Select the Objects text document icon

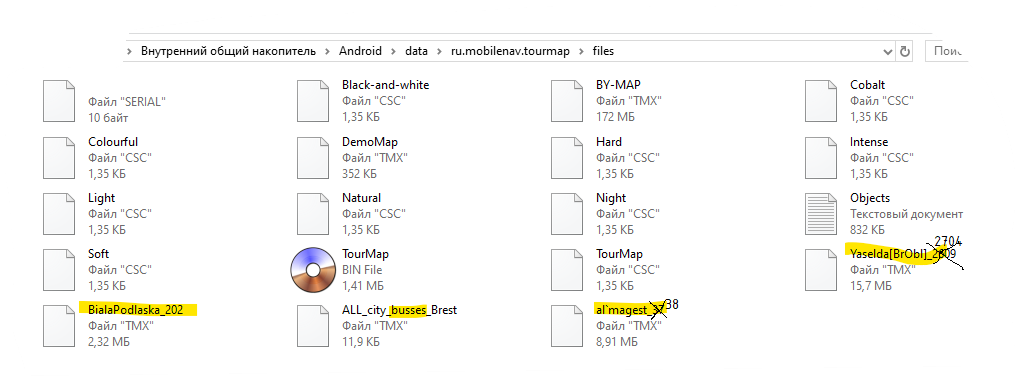point(820,214)
